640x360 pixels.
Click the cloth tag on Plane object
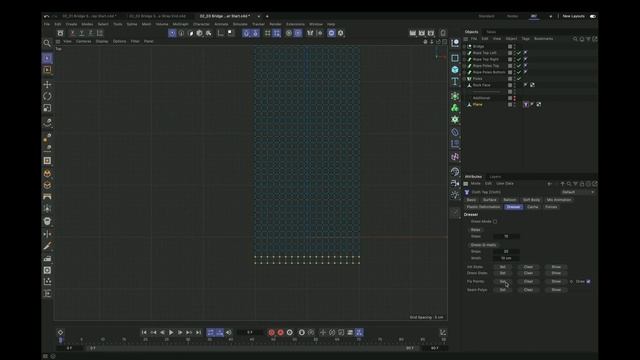tap(526, 104)
